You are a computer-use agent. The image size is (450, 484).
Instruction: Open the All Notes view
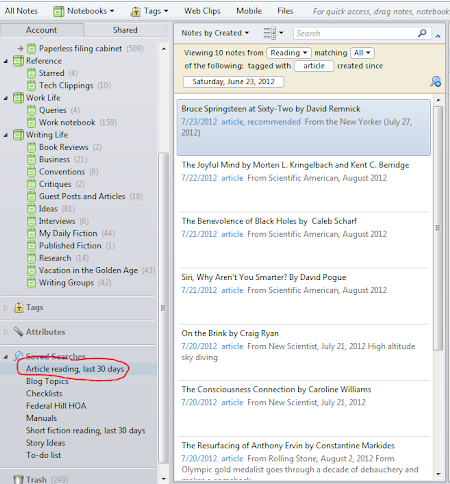click(x=21, y=11)
